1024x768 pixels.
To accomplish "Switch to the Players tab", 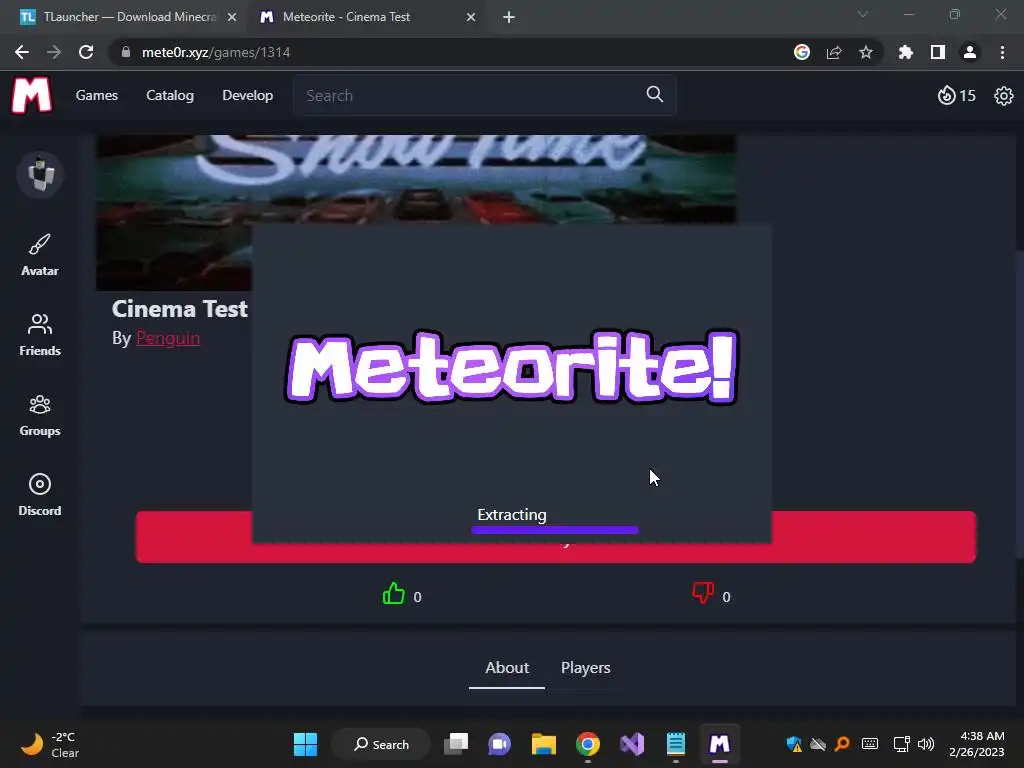I will tap(586, 668).
